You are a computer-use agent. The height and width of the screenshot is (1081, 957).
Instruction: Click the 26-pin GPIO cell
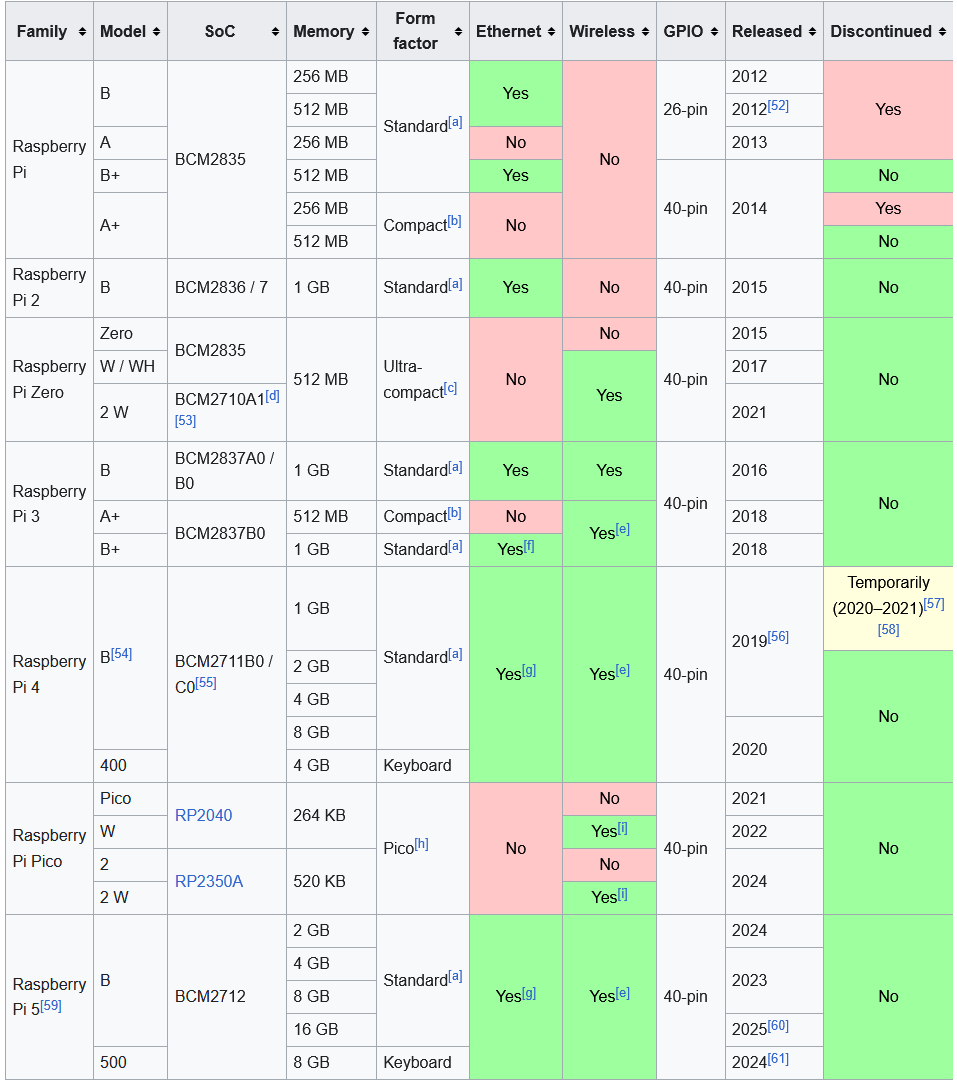coord(691,110)
